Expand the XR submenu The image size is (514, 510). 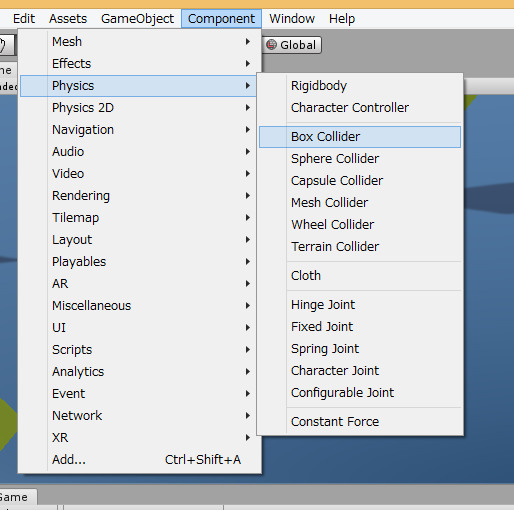coord(138,438)
